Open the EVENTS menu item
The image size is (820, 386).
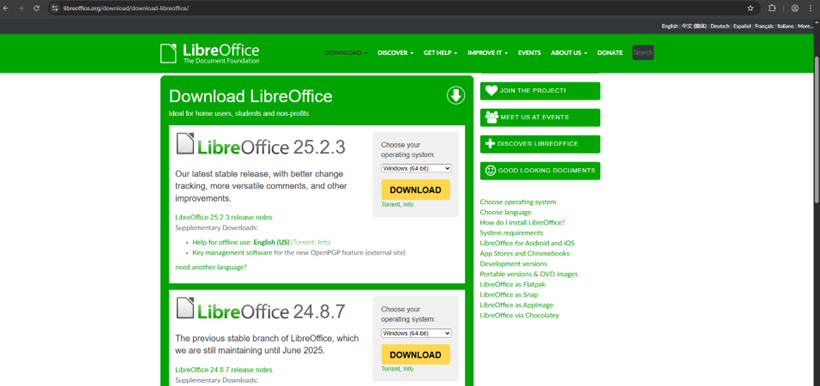coord(529,53)
